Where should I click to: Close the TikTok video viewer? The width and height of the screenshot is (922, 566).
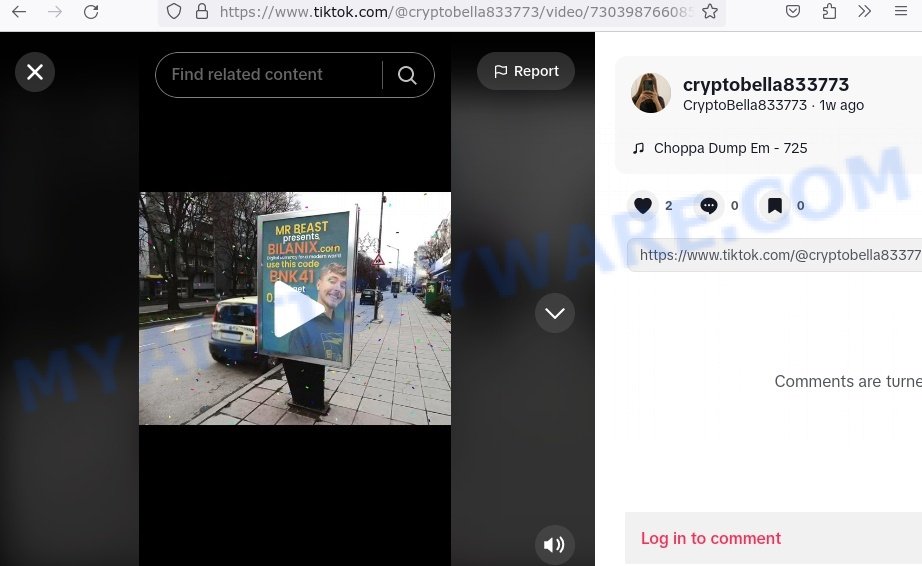(x=35, y=72)
